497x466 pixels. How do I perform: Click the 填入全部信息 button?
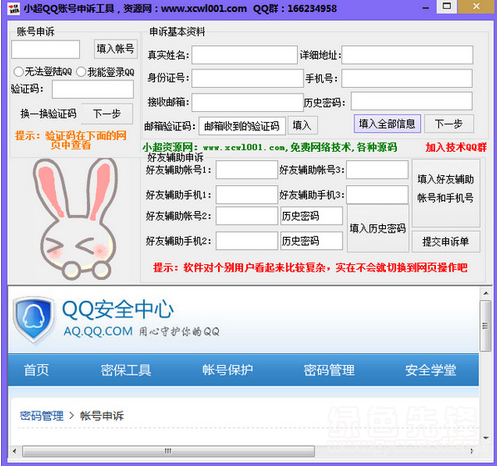tap(387, 124)
